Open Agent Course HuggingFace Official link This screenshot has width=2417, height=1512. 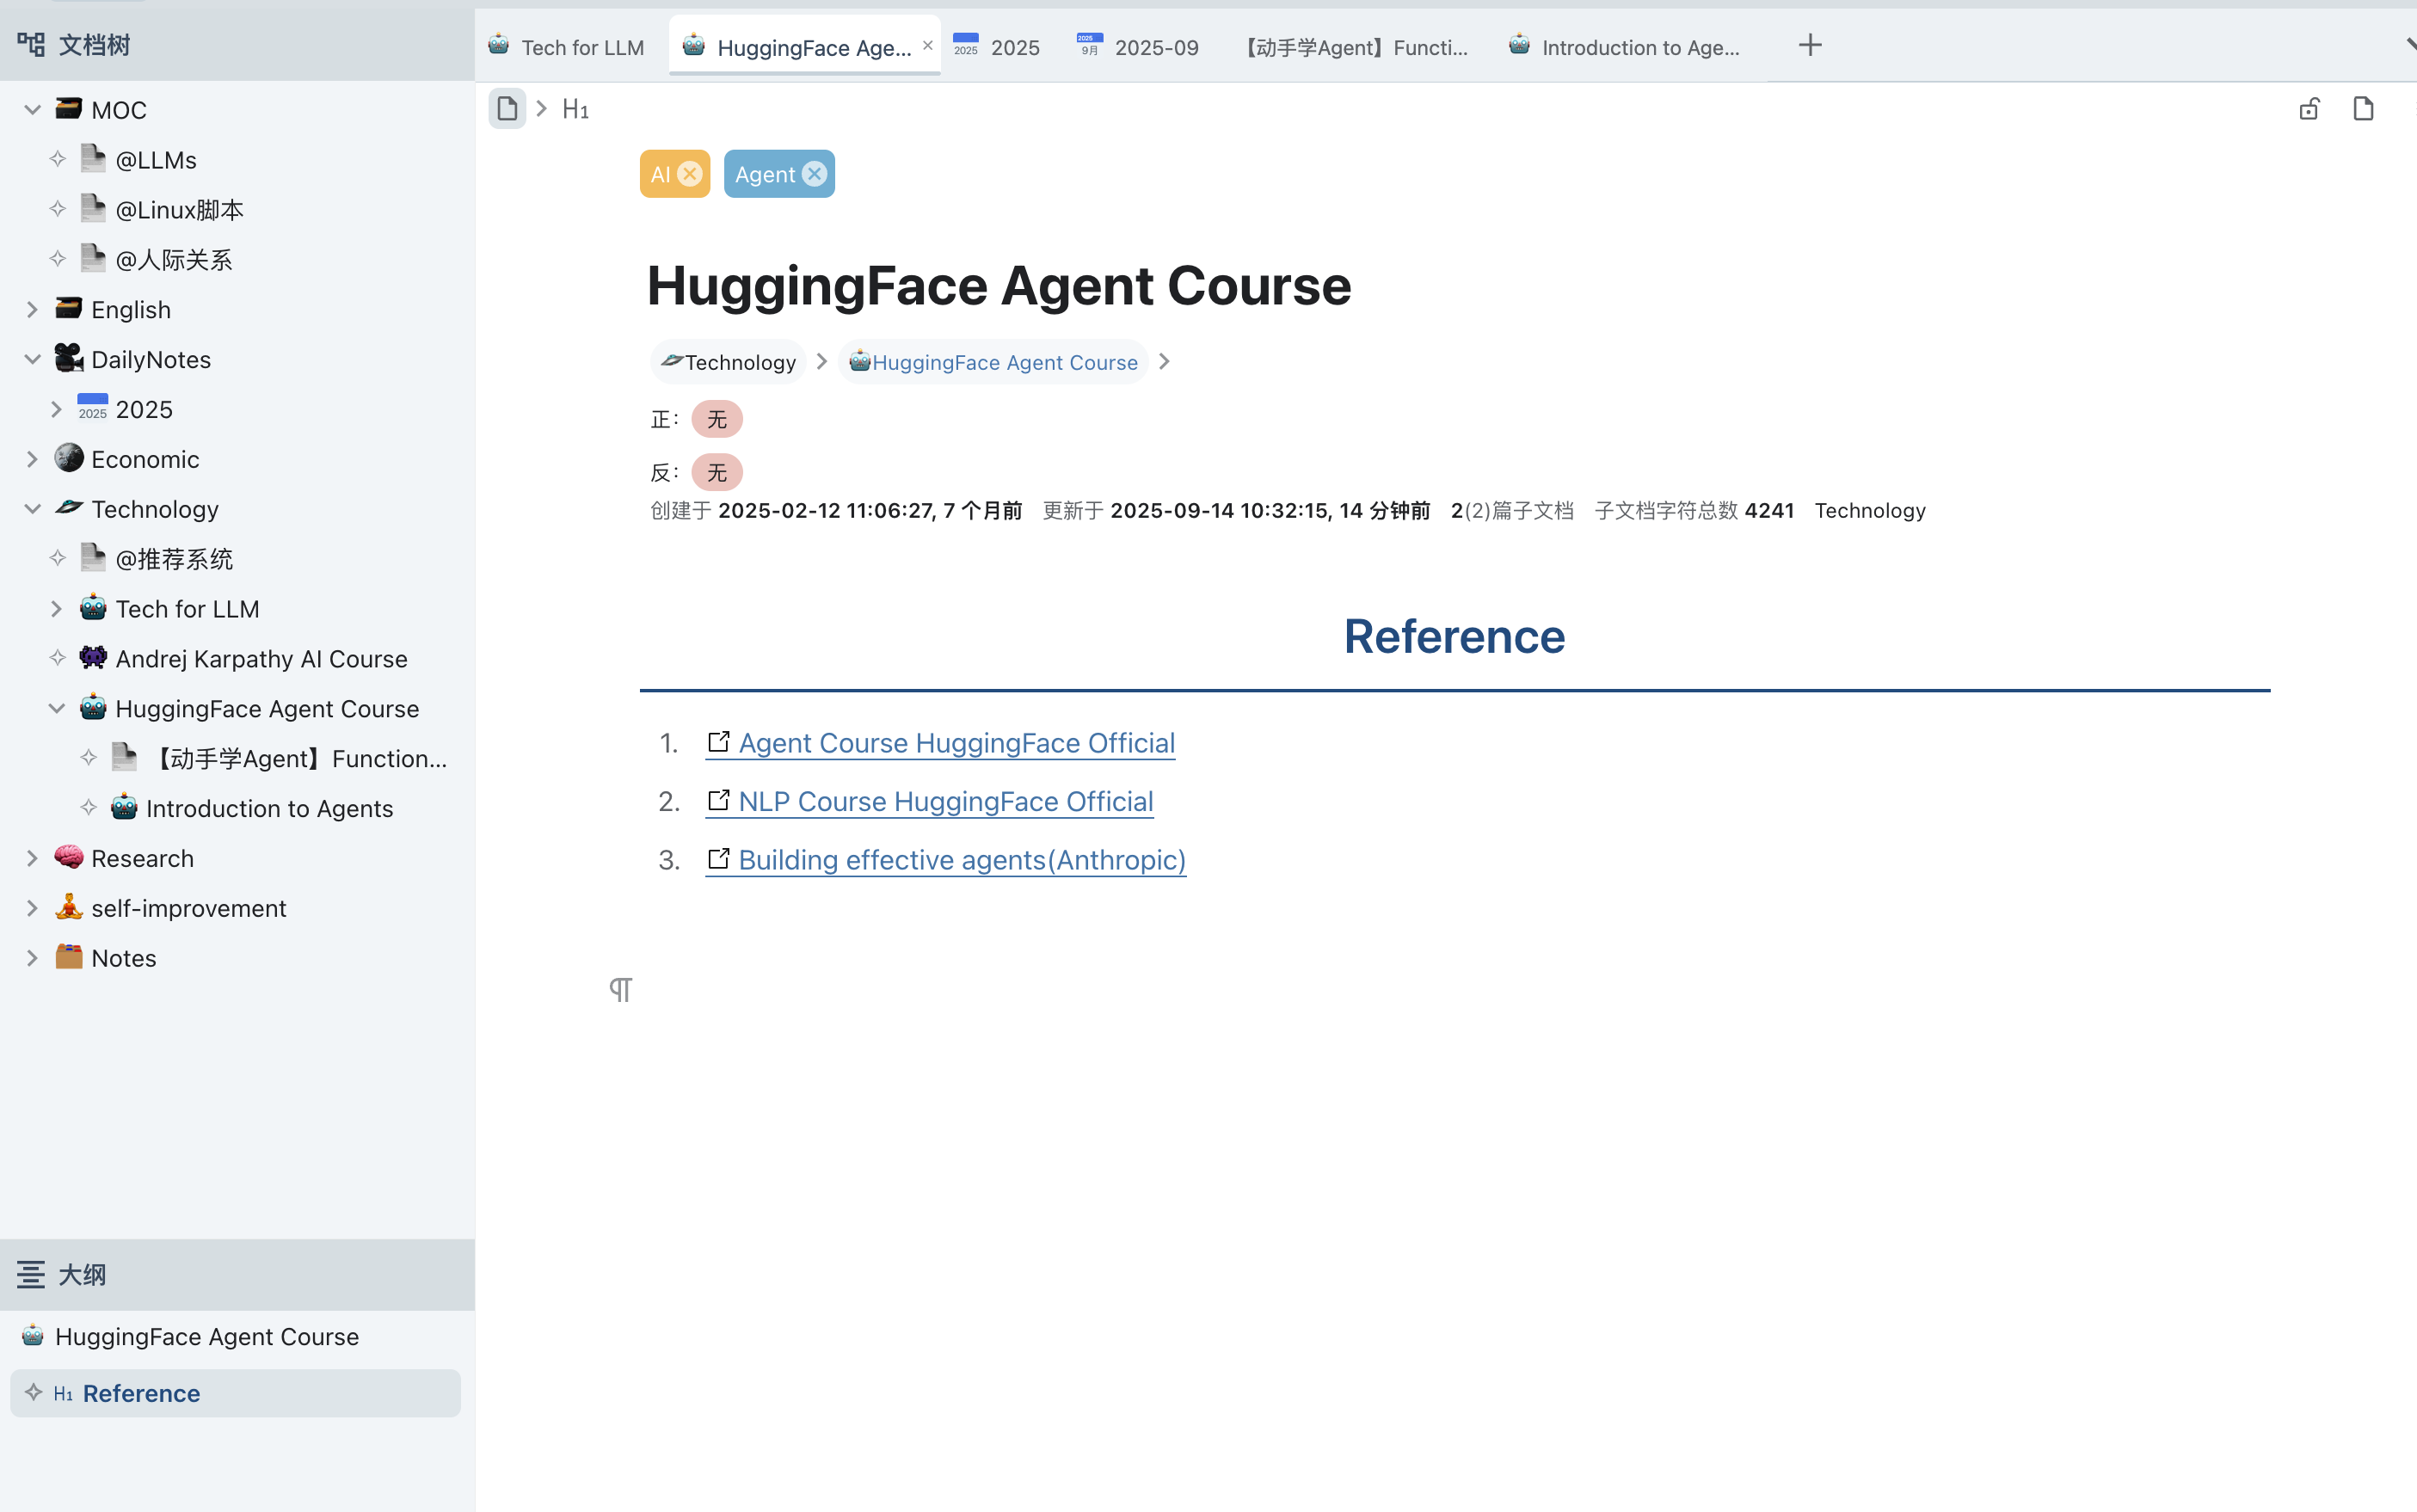pyautogui.click(x=956, y=743)
